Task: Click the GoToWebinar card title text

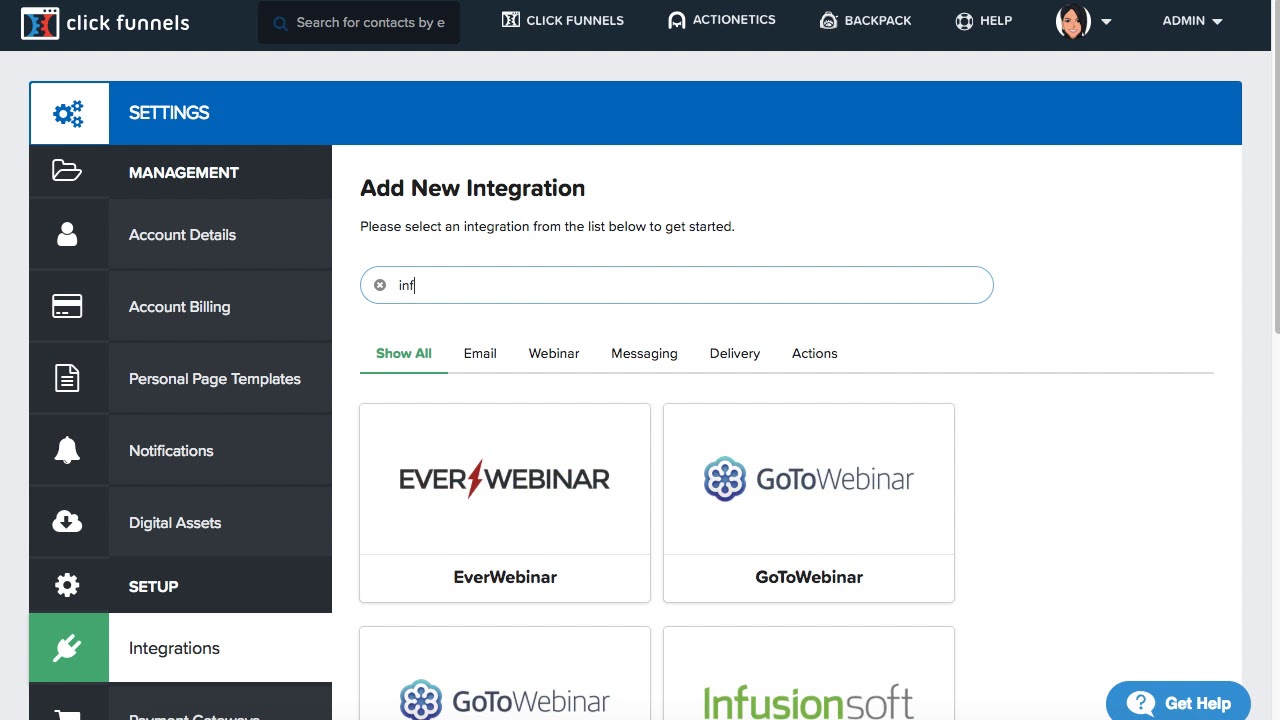Action: 809,577
